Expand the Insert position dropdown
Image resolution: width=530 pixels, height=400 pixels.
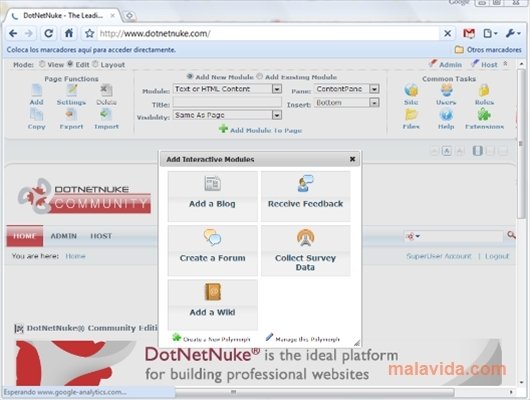tap(374, 102)
